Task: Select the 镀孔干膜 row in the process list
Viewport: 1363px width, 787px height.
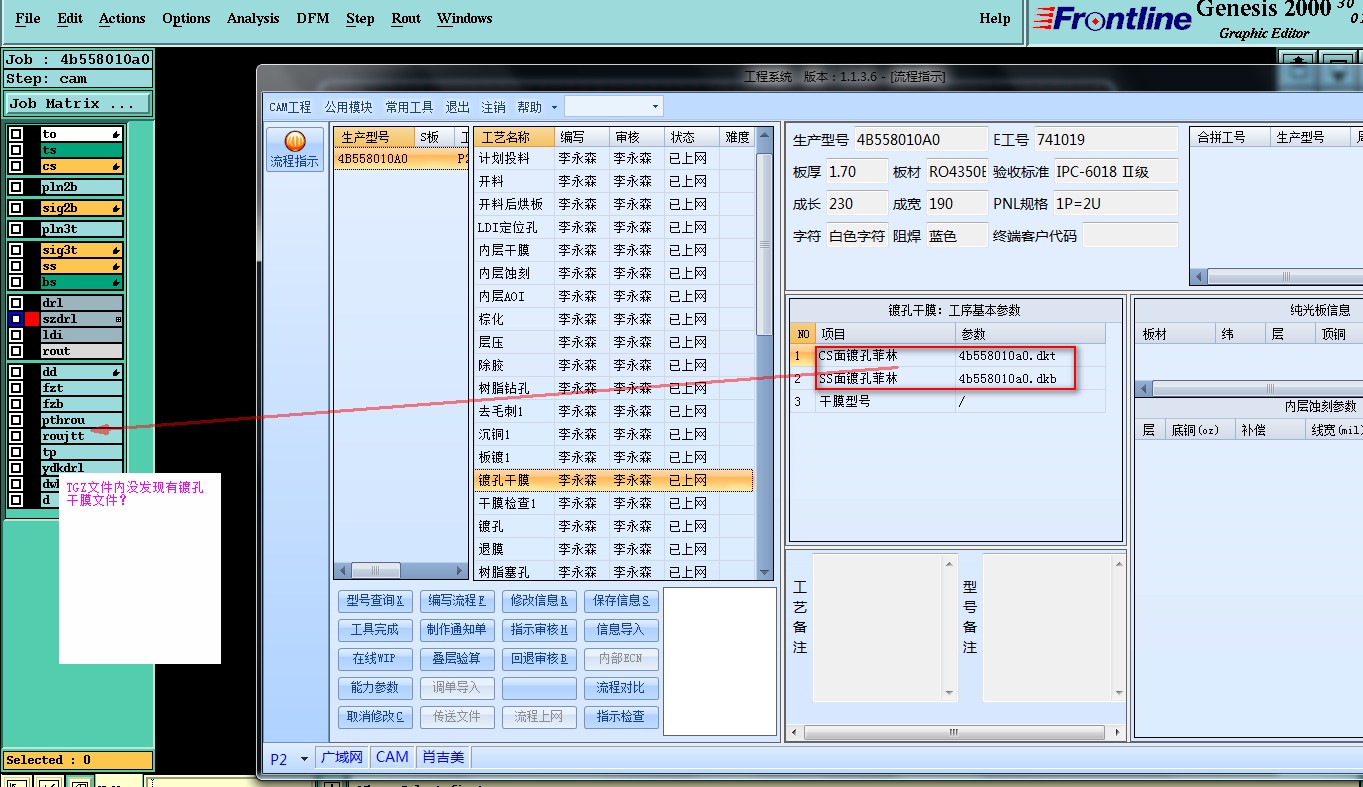Action: (x=614, y=480)
